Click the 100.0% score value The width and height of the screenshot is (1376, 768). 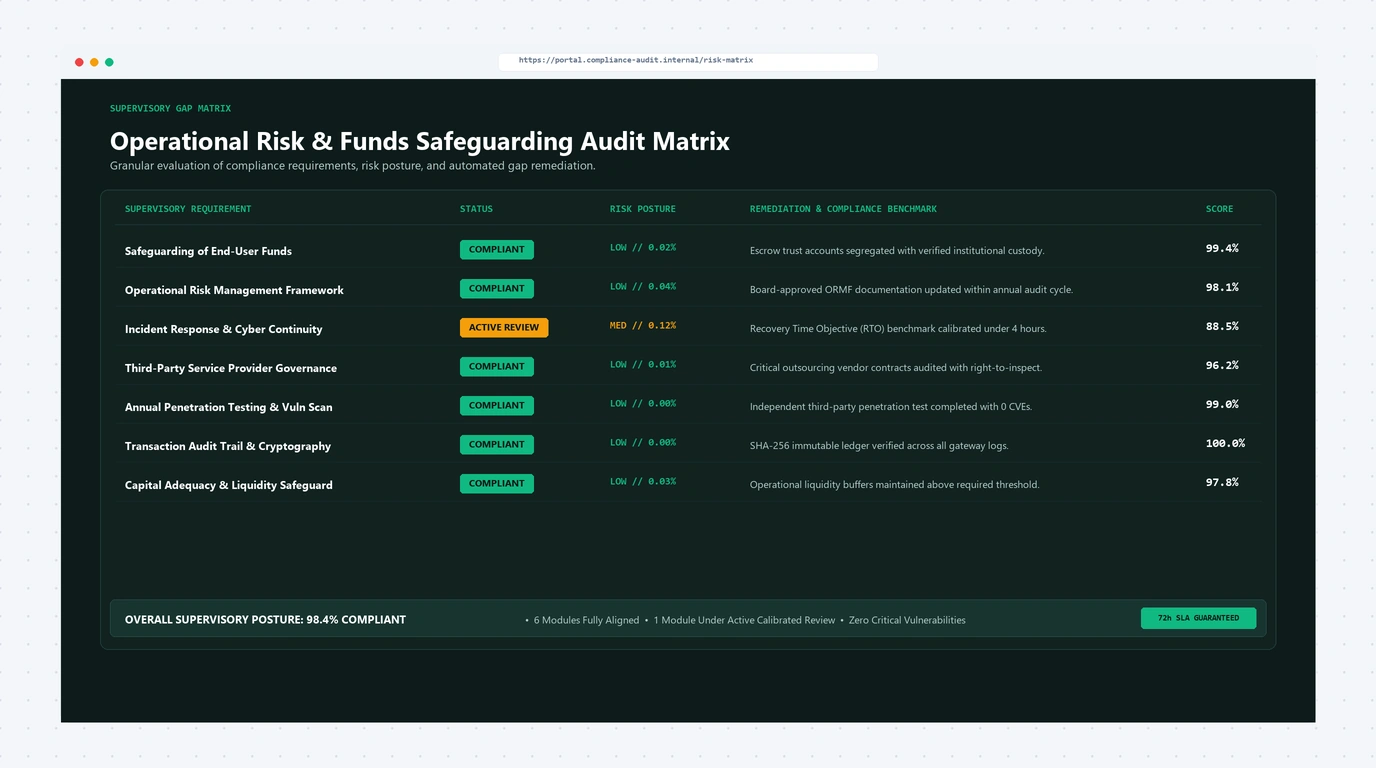(1225, 443)
